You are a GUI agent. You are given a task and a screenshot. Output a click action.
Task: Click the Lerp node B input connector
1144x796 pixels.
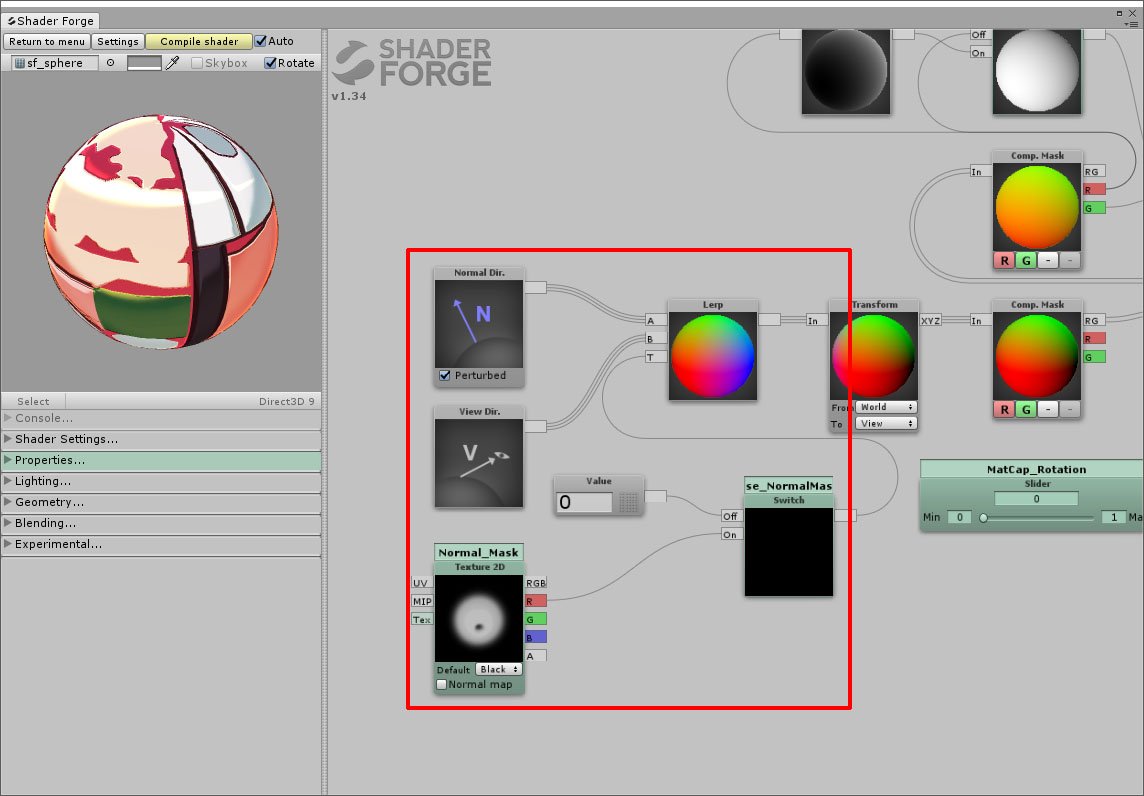pos(655,339)
